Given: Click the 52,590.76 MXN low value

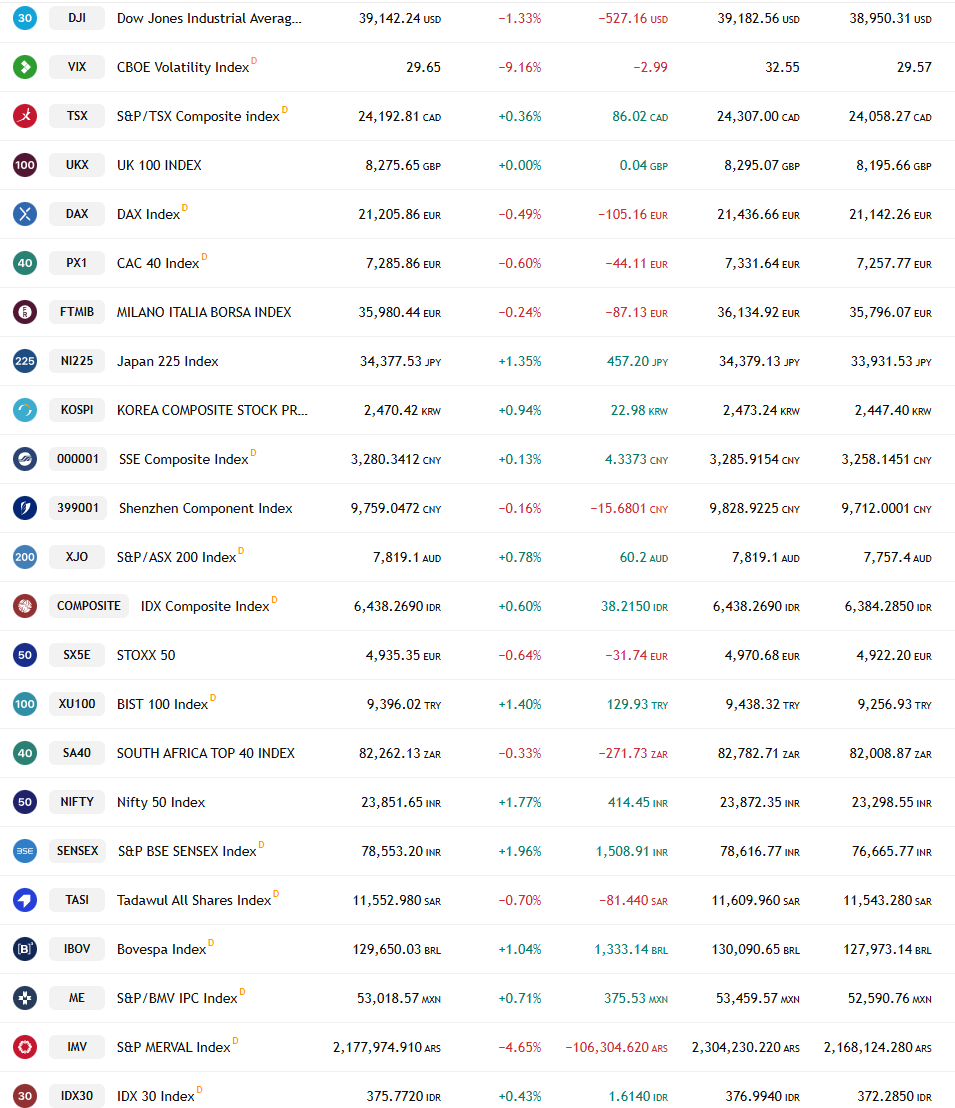Looking at the screenshot, I should (x=890, y=998).
